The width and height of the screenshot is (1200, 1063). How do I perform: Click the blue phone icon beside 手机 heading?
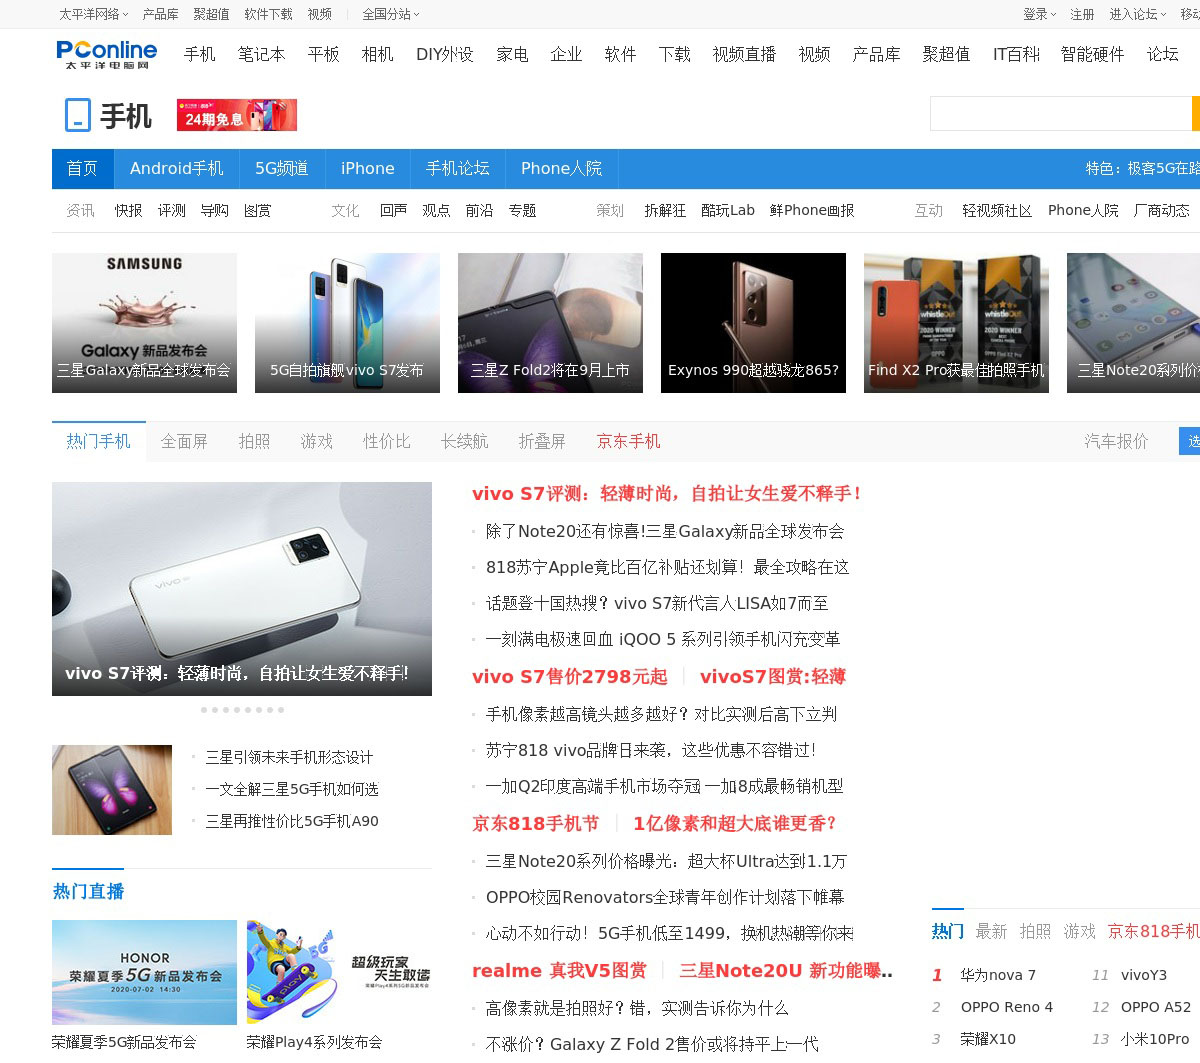pos(77,115)
